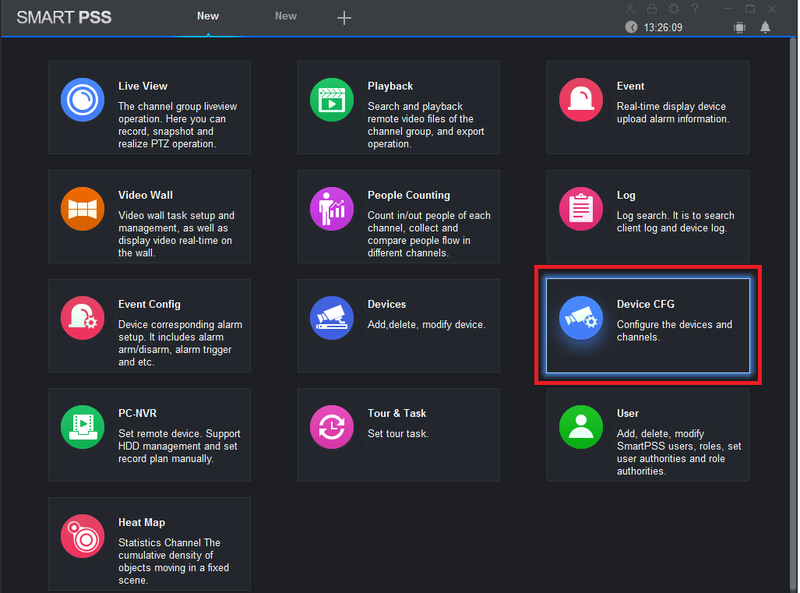Screen dimensions: 800x593
Task: Open alarm notifications bell icon
Action: click(x=765, y=27)
